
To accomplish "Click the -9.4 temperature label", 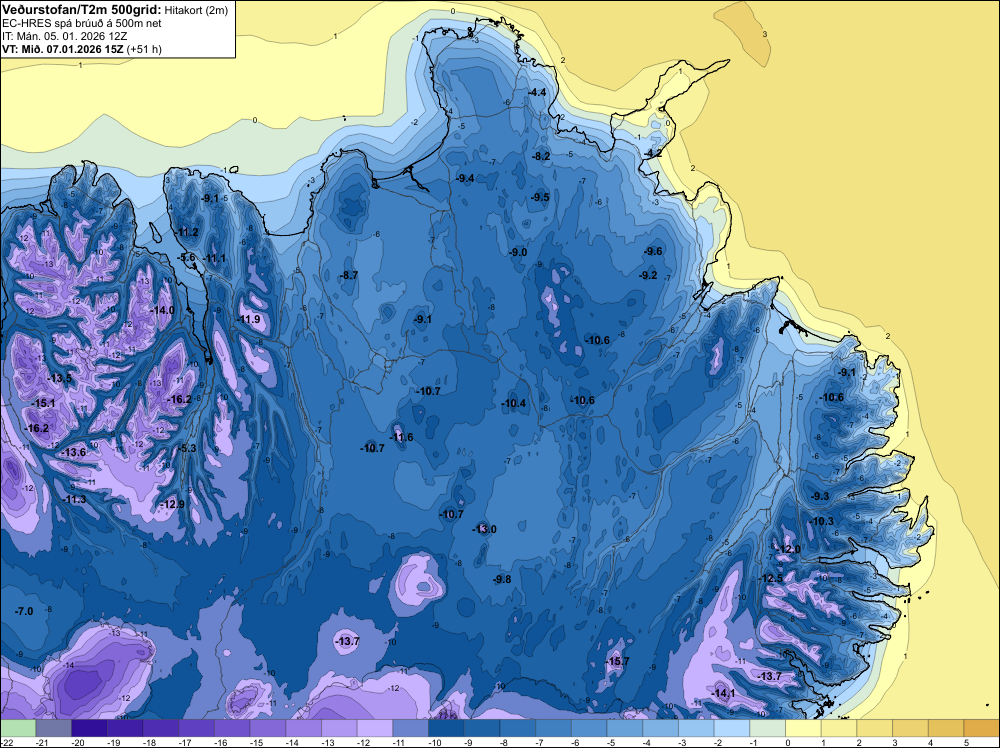I will [466, 179].
